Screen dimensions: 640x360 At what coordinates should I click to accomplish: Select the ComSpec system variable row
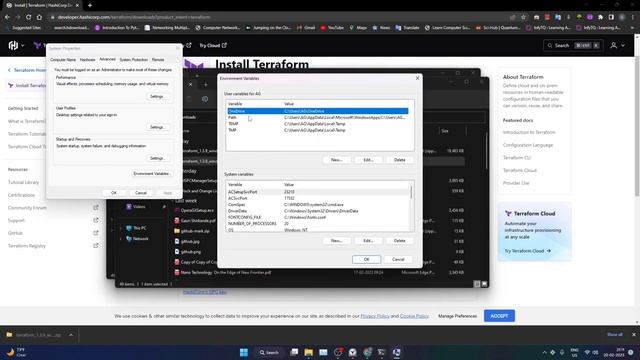pyautogui.click(x=318, y=204)
